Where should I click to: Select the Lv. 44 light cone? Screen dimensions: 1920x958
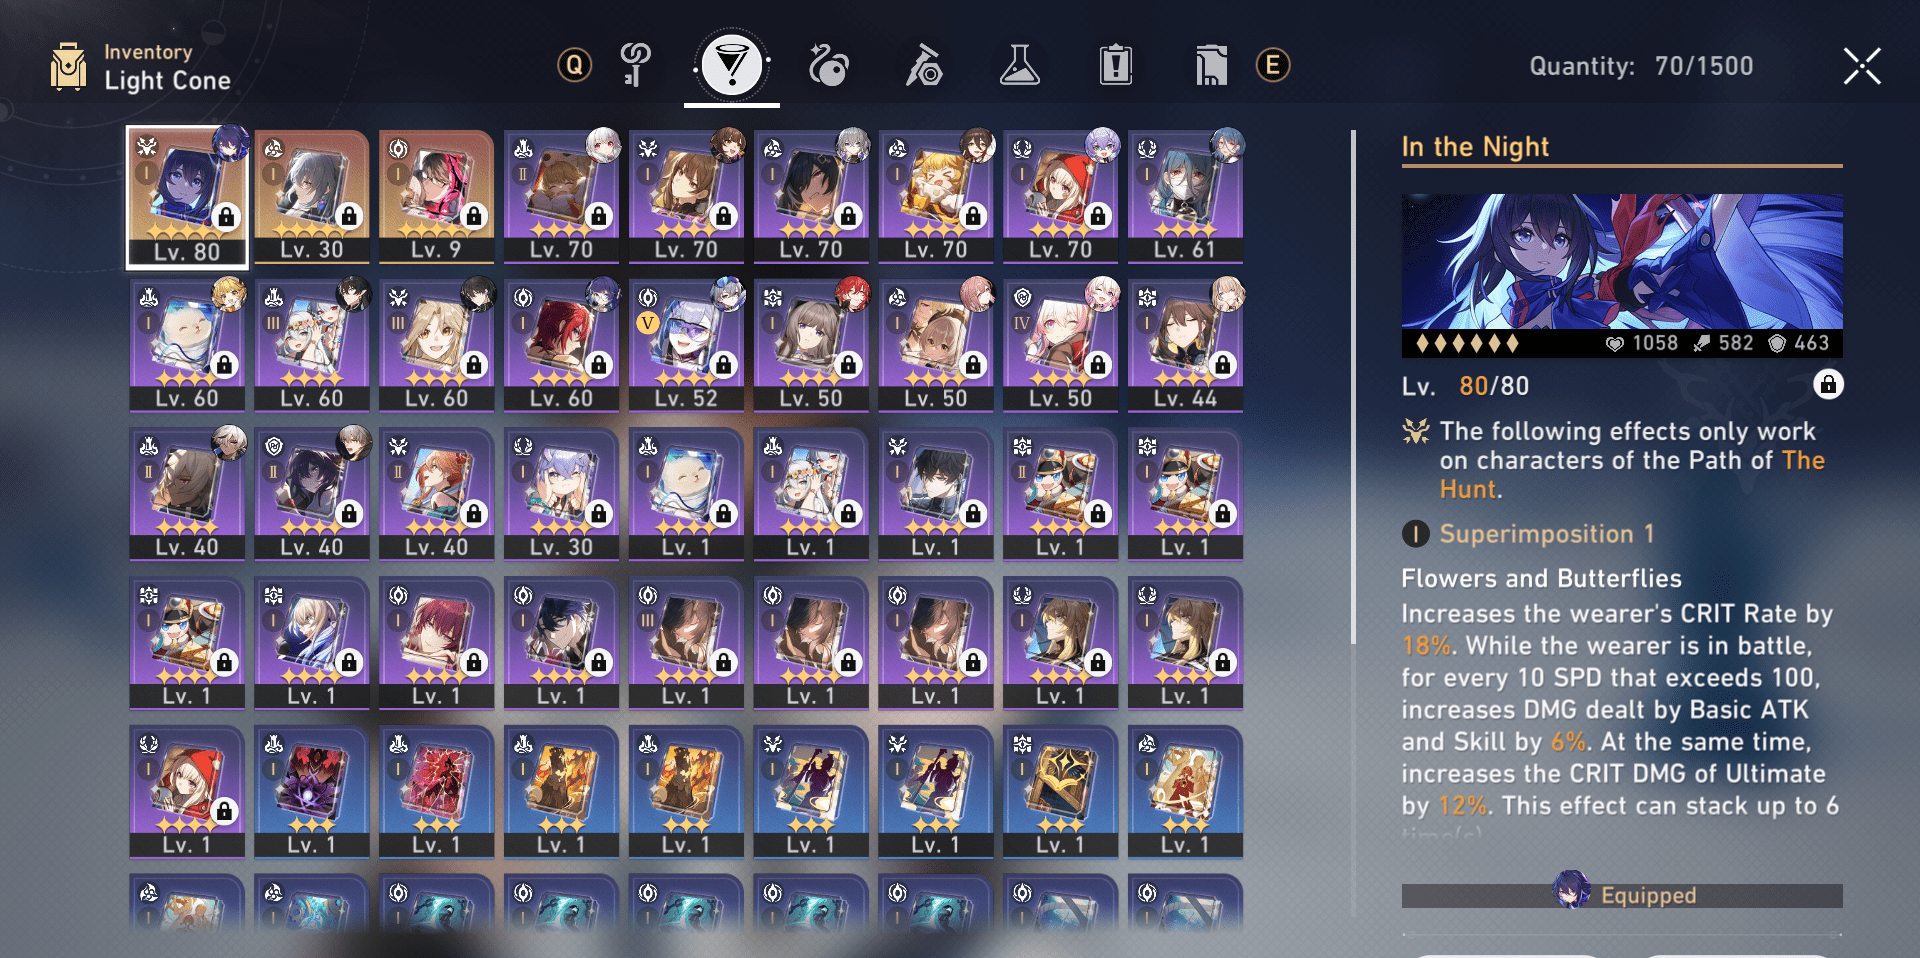coord(1185,346)
